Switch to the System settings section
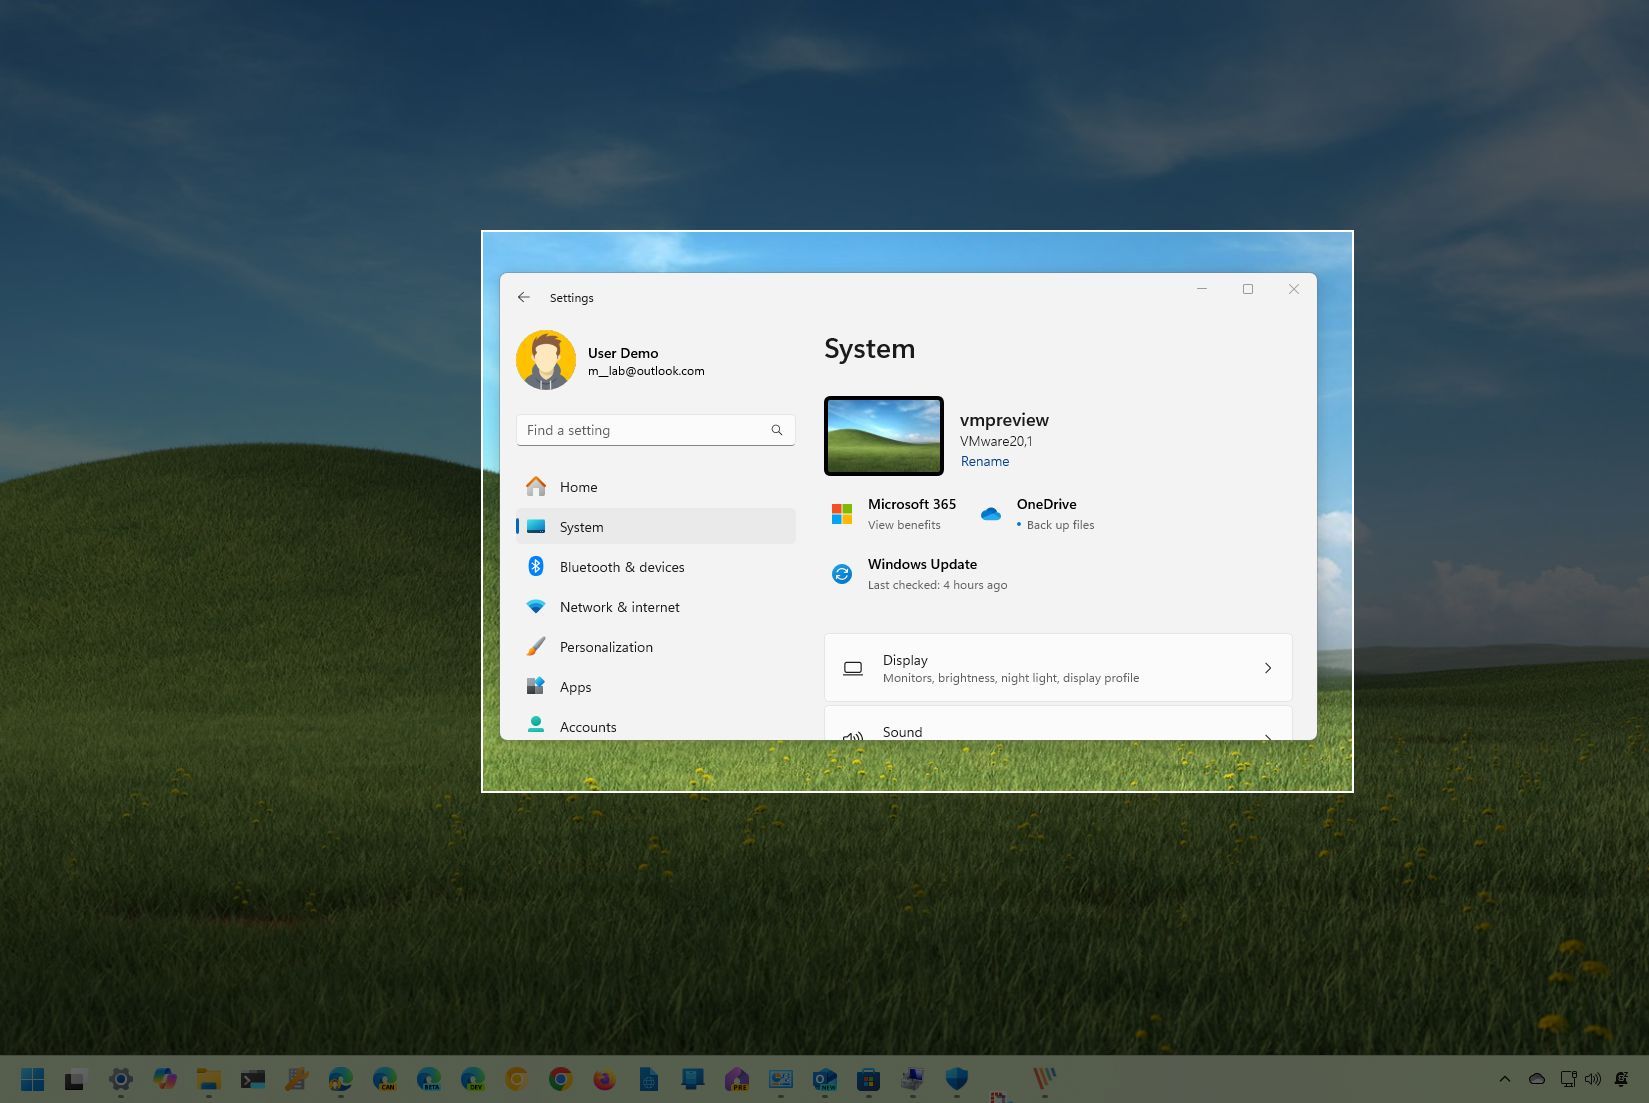Image resolution: width=1649 pixels, height=1103 pixels. (581, 526)
